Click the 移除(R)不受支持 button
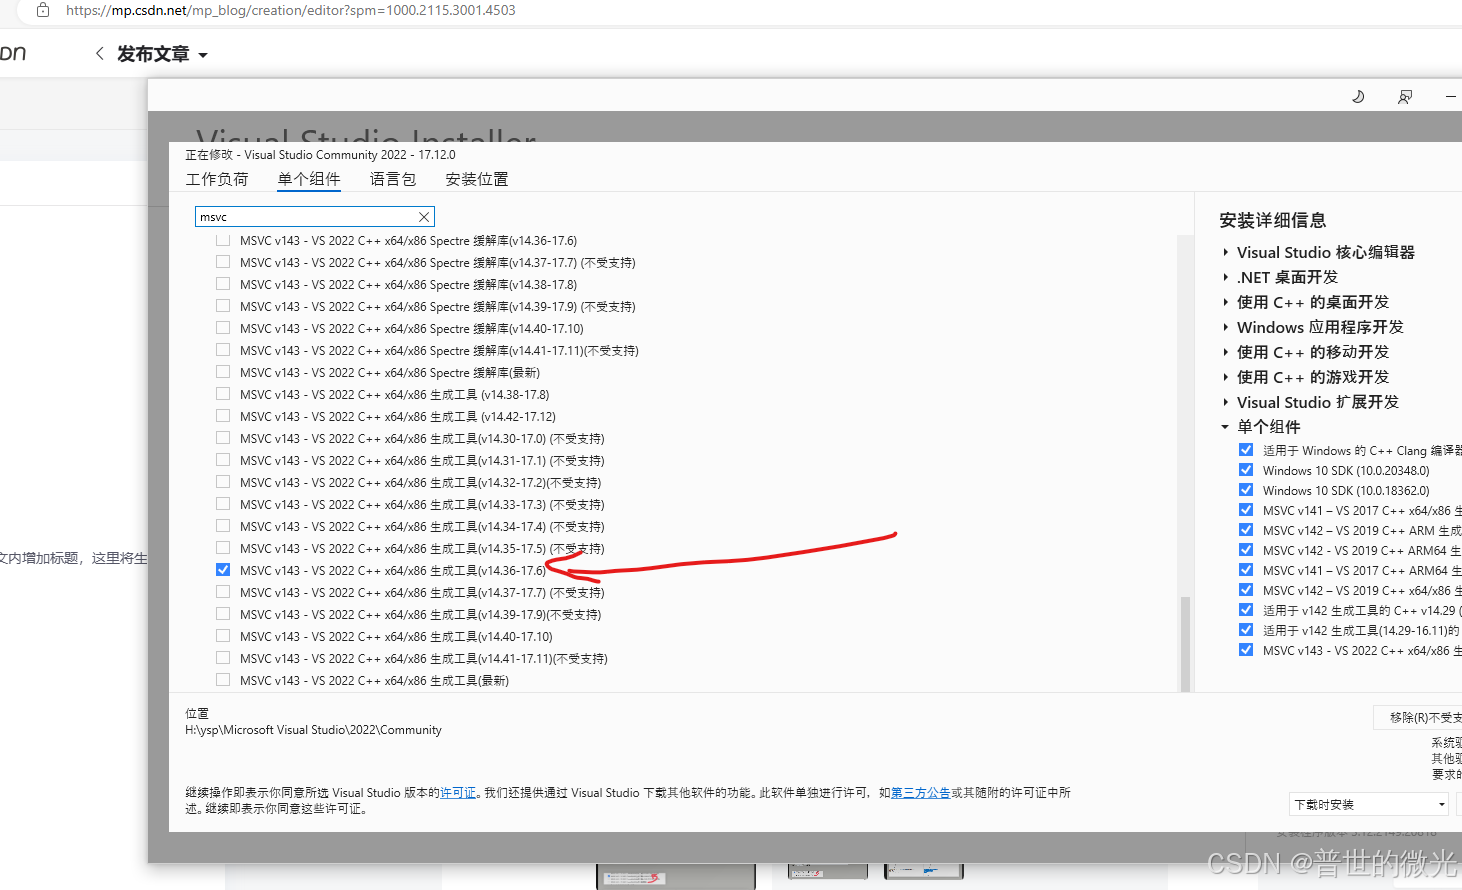The width and height of the screenshot is (1462, 890). 1418,717
